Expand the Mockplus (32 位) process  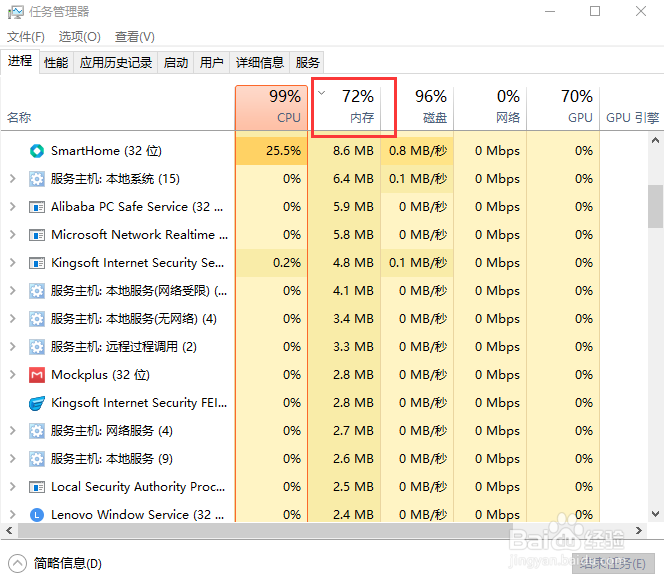[13, 374]
